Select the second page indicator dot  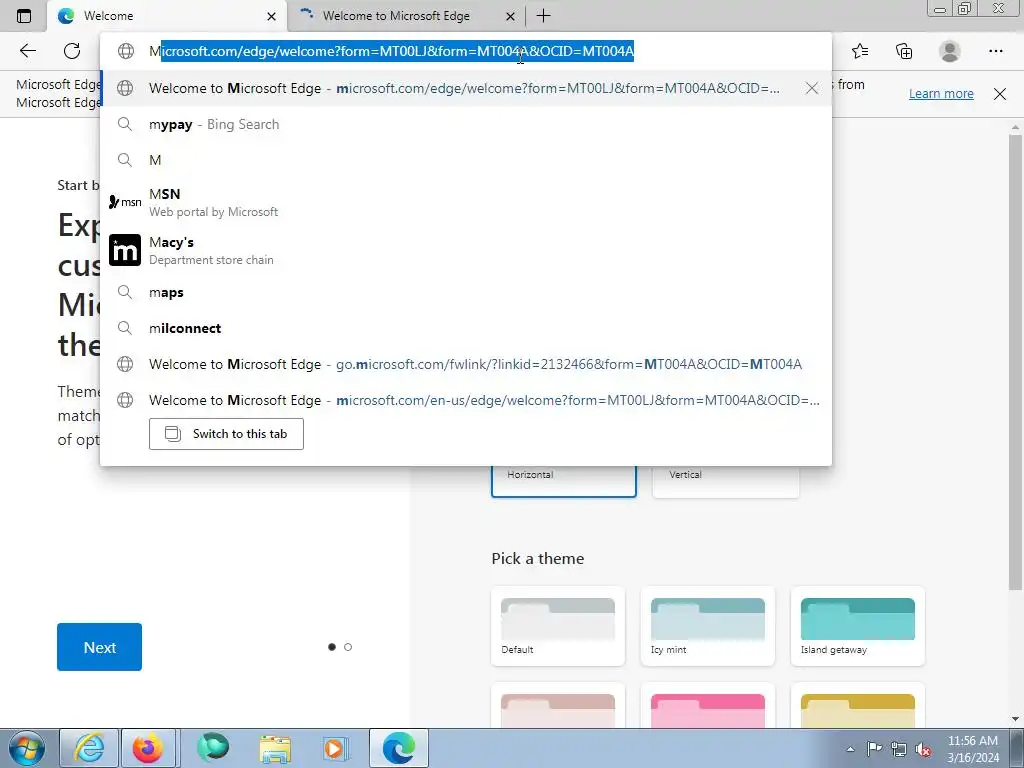(348, 647)
